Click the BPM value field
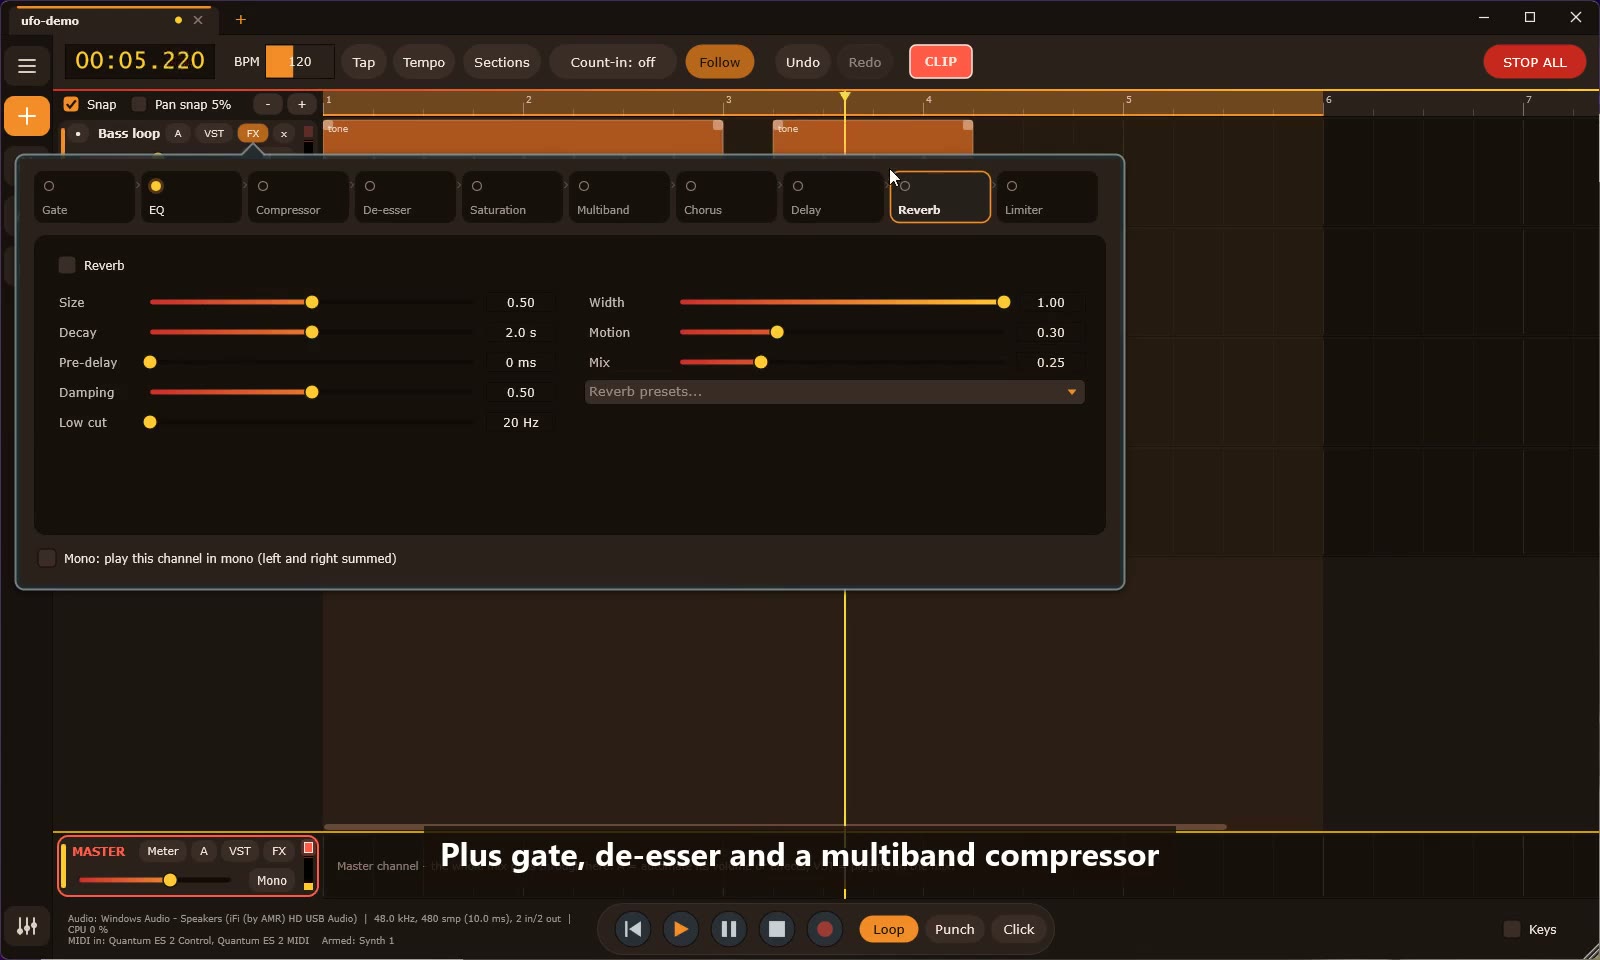This screenshot has width=1600, height=960. pos(300,62)
